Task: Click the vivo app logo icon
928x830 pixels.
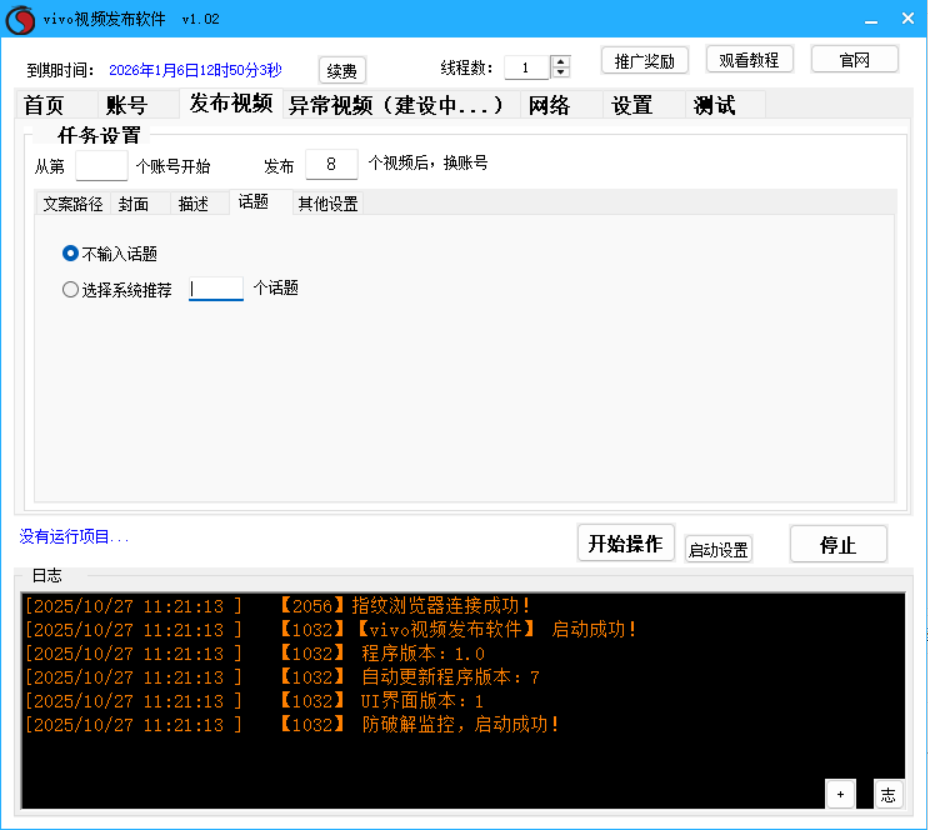Action: coord(19,19)
